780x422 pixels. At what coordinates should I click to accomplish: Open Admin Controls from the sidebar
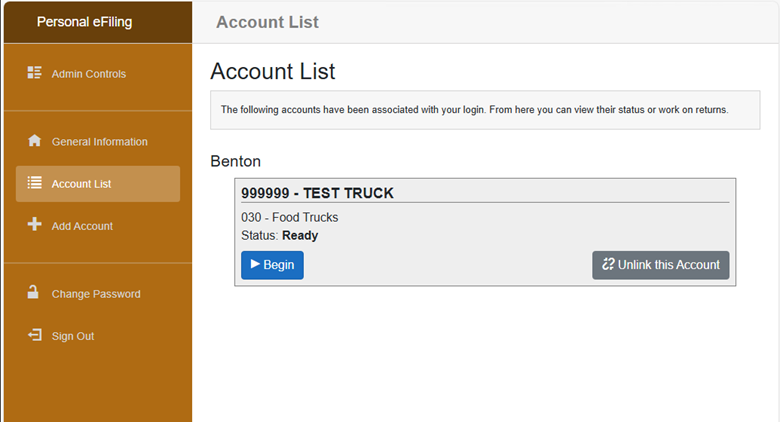[x=89, y=74]
